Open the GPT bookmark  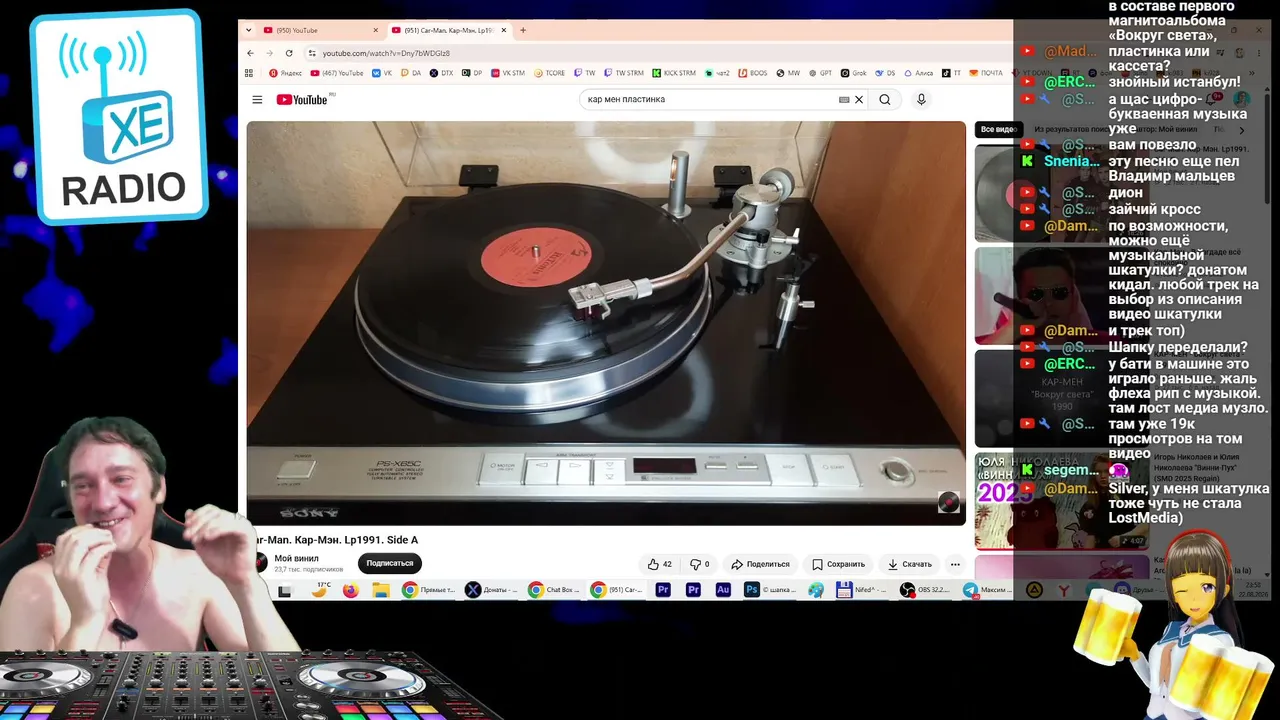(x=820, y=73)
